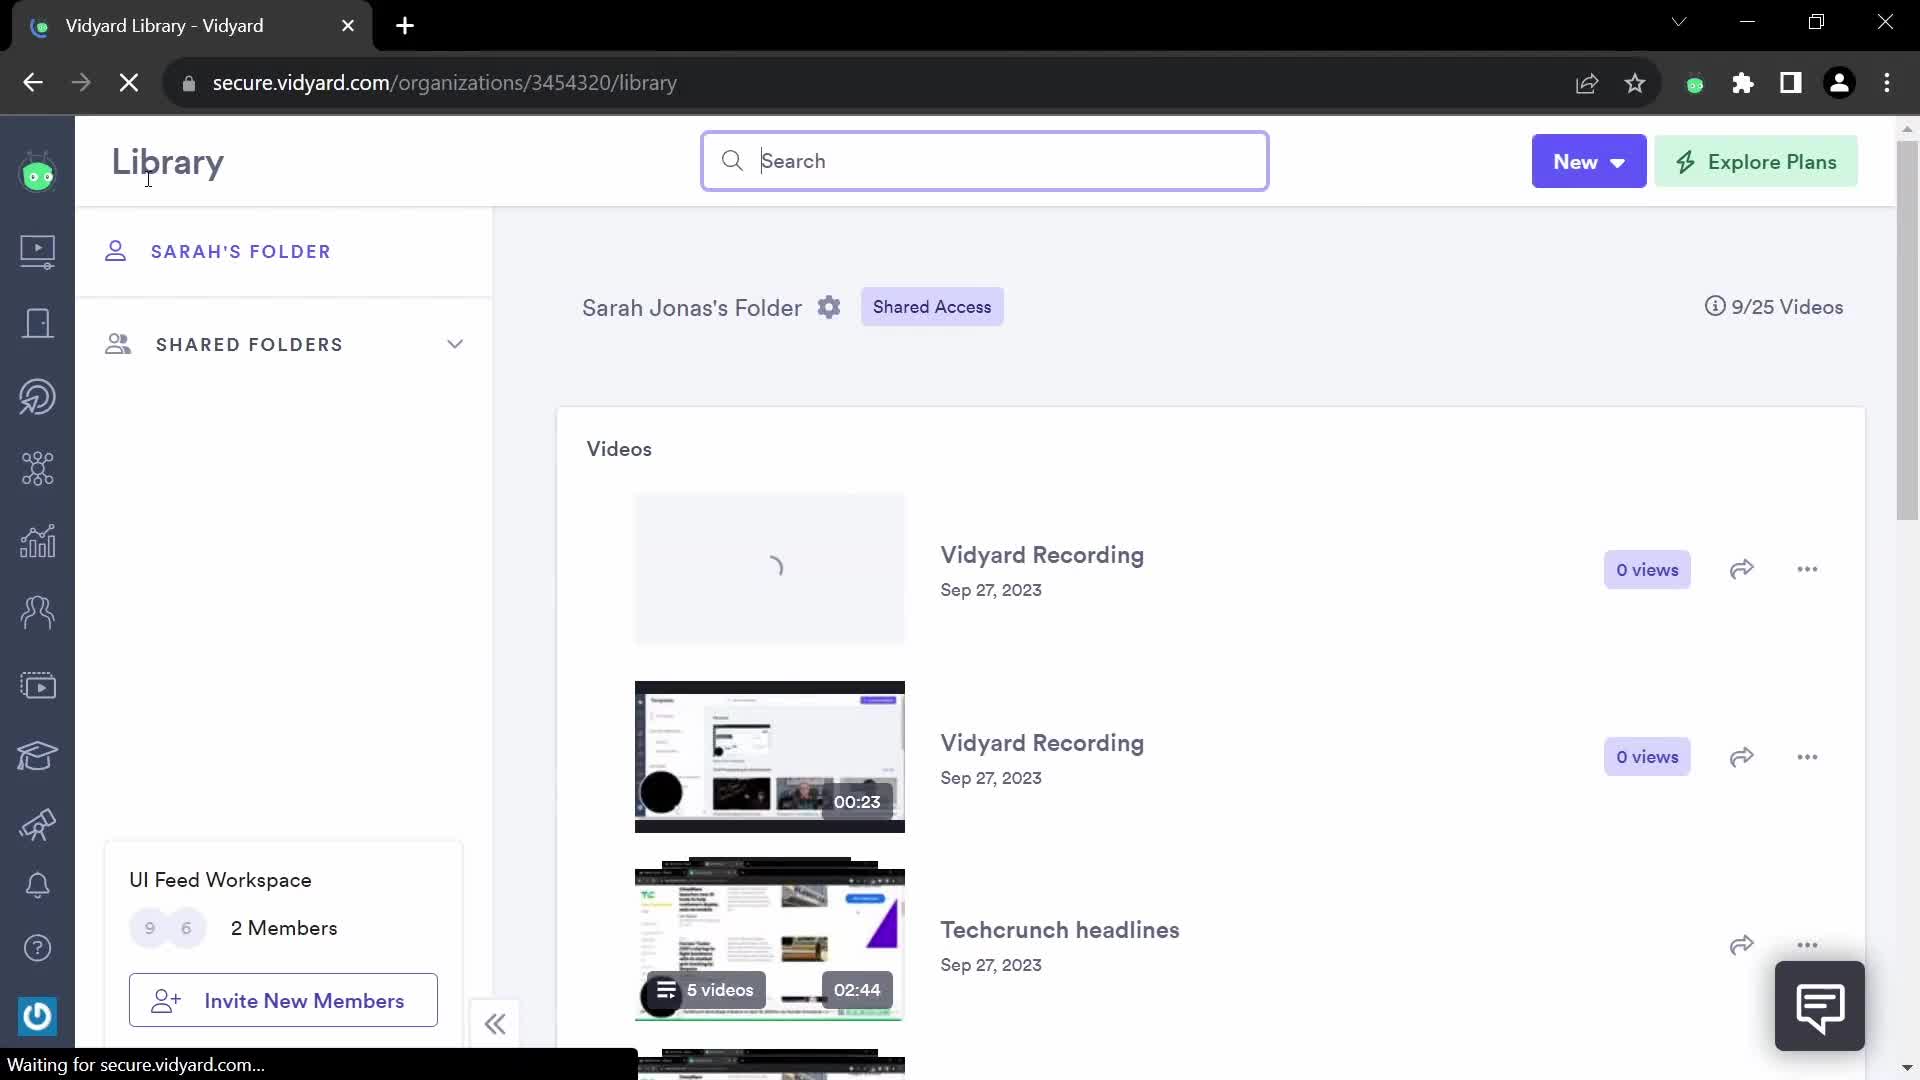Image resolution: width=1920 pixels, height=1080 pixels.
Task: Open the telescope explore sidebar icon
Action: [37, 824]
